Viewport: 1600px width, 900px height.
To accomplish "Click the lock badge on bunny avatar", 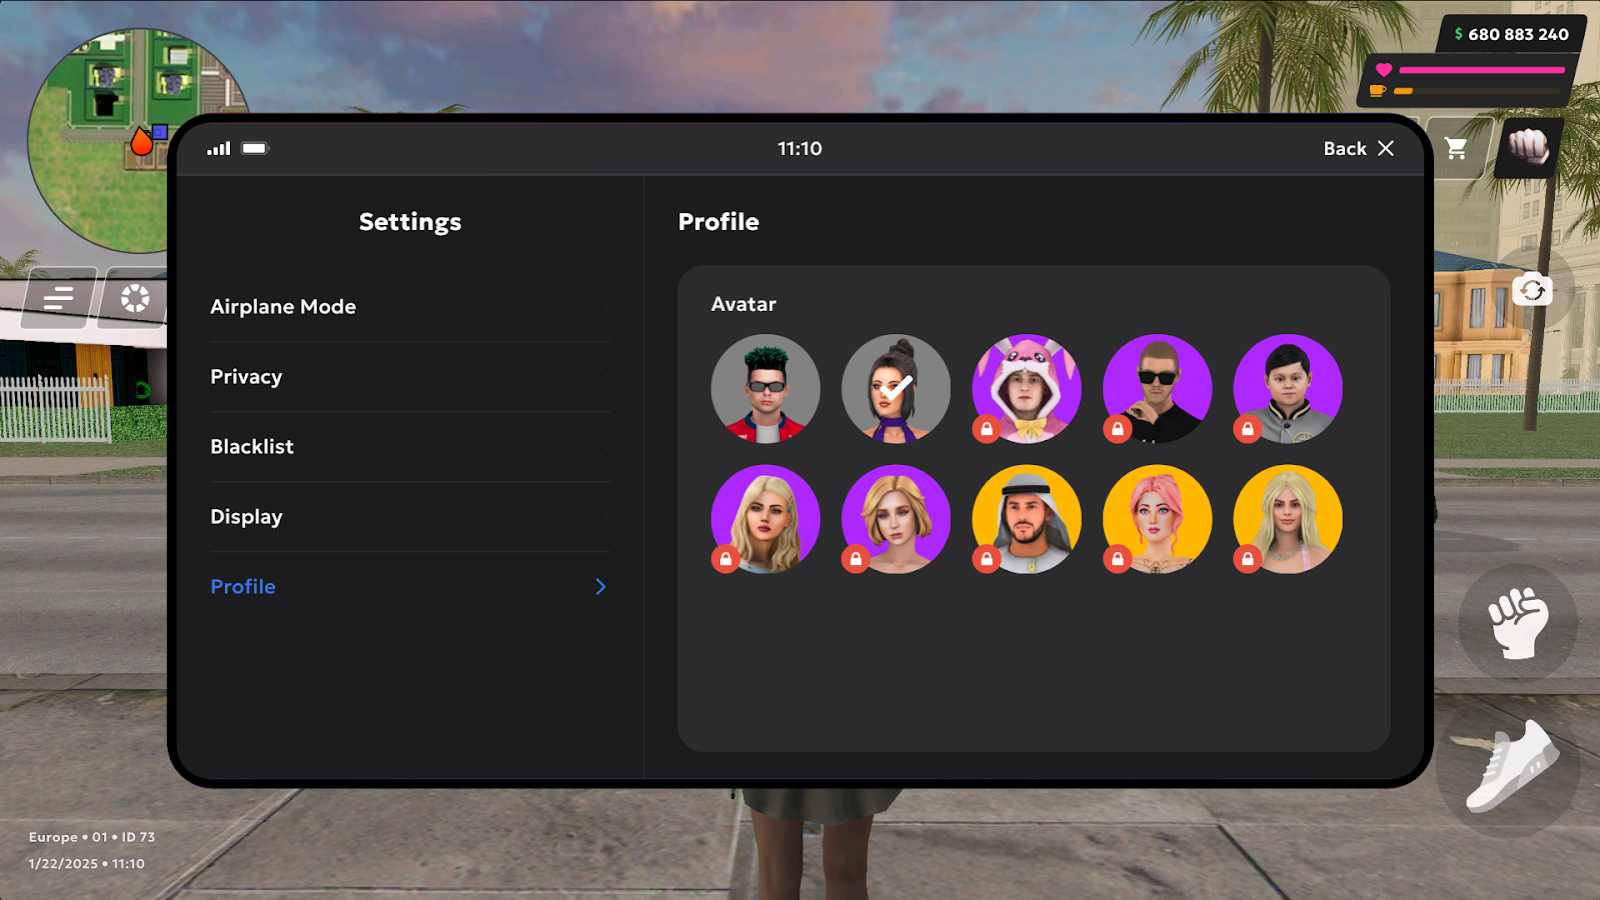I will click(x=987, y=429).
